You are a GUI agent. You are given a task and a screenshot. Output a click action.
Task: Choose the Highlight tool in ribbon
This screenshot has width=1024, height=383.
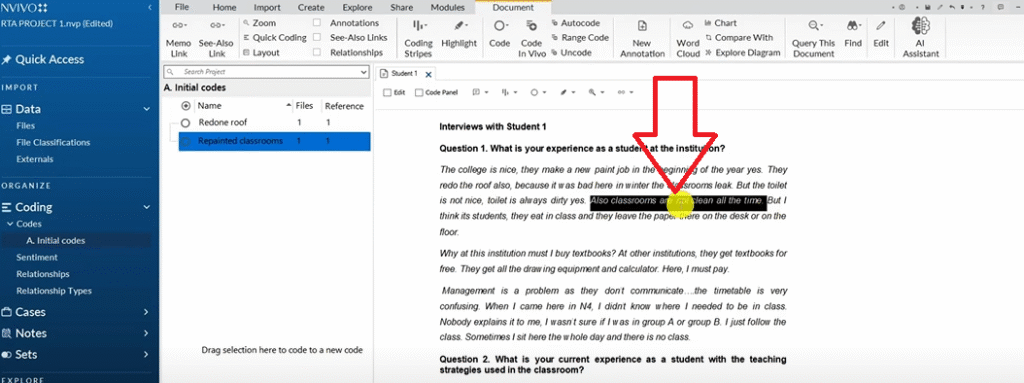click(x=459, y=33)
